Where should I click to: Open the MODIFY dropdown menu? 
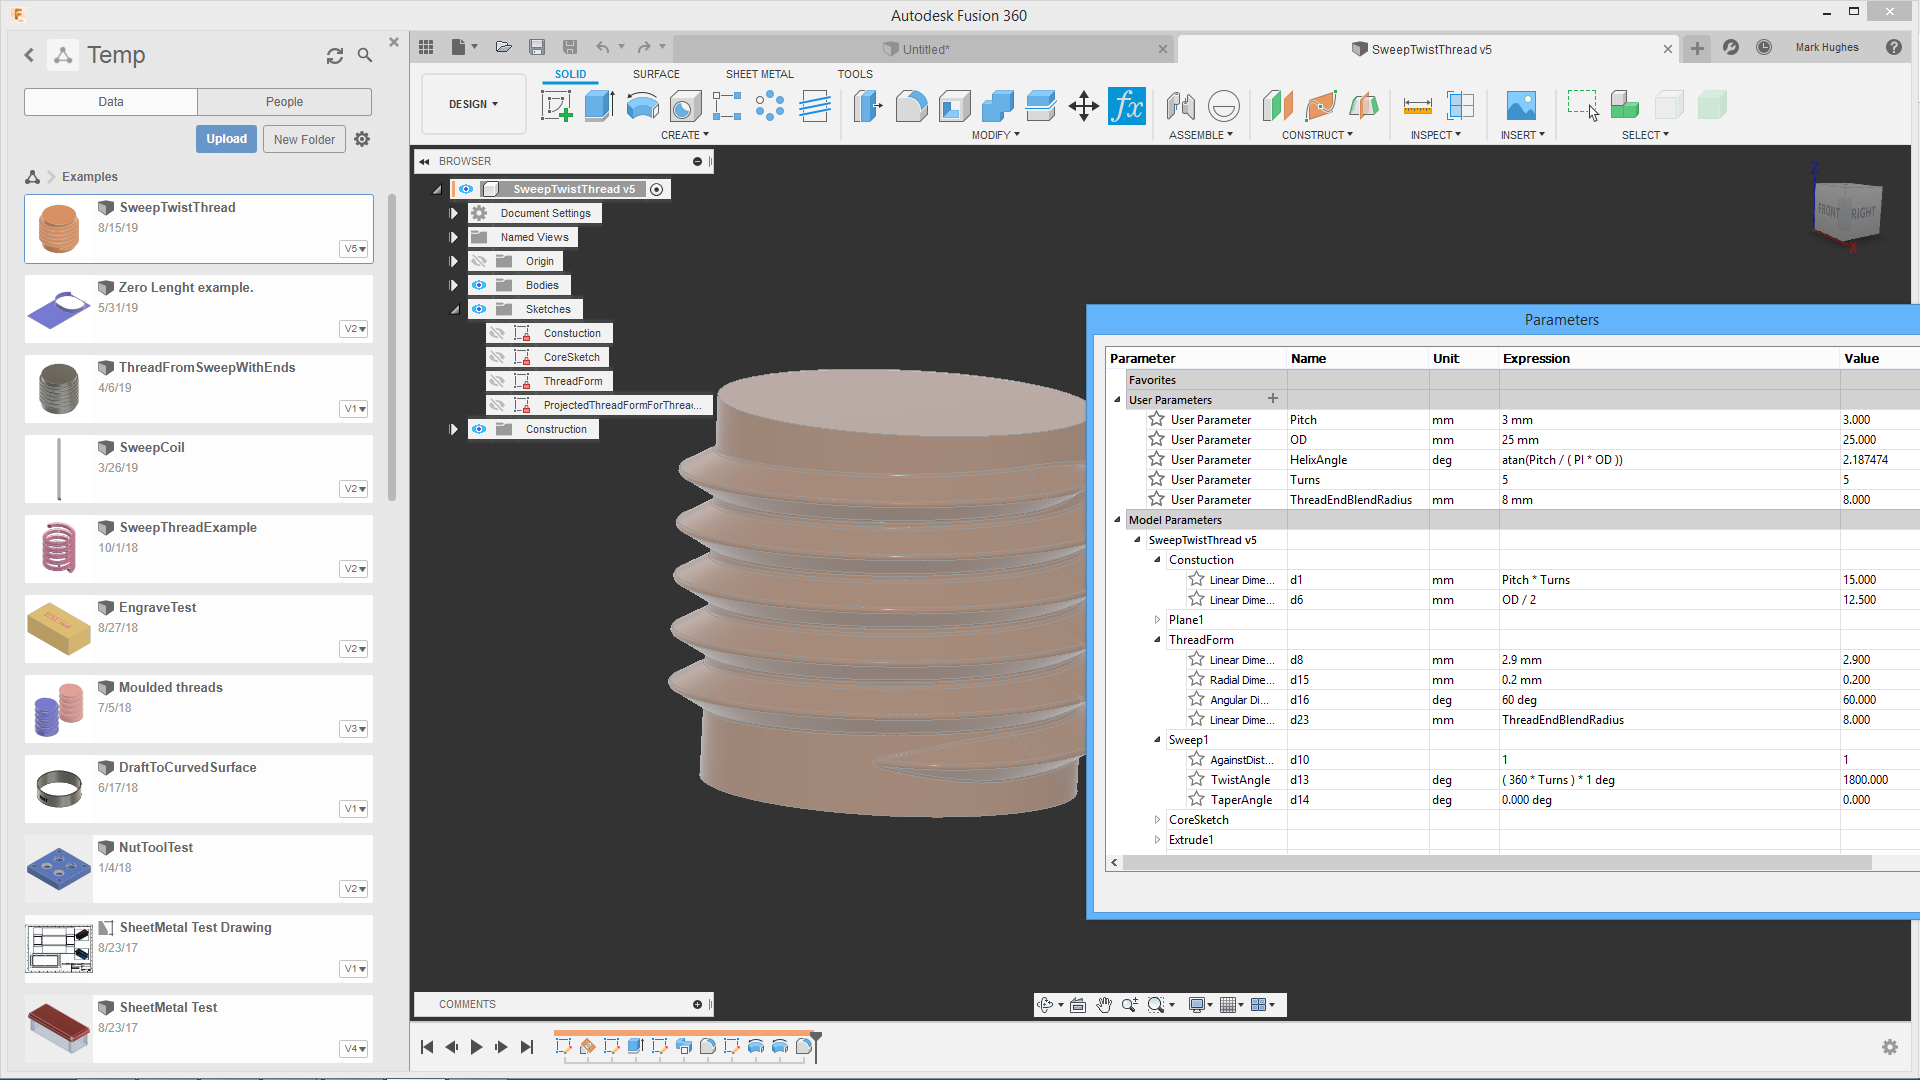[x=996, y=135]
